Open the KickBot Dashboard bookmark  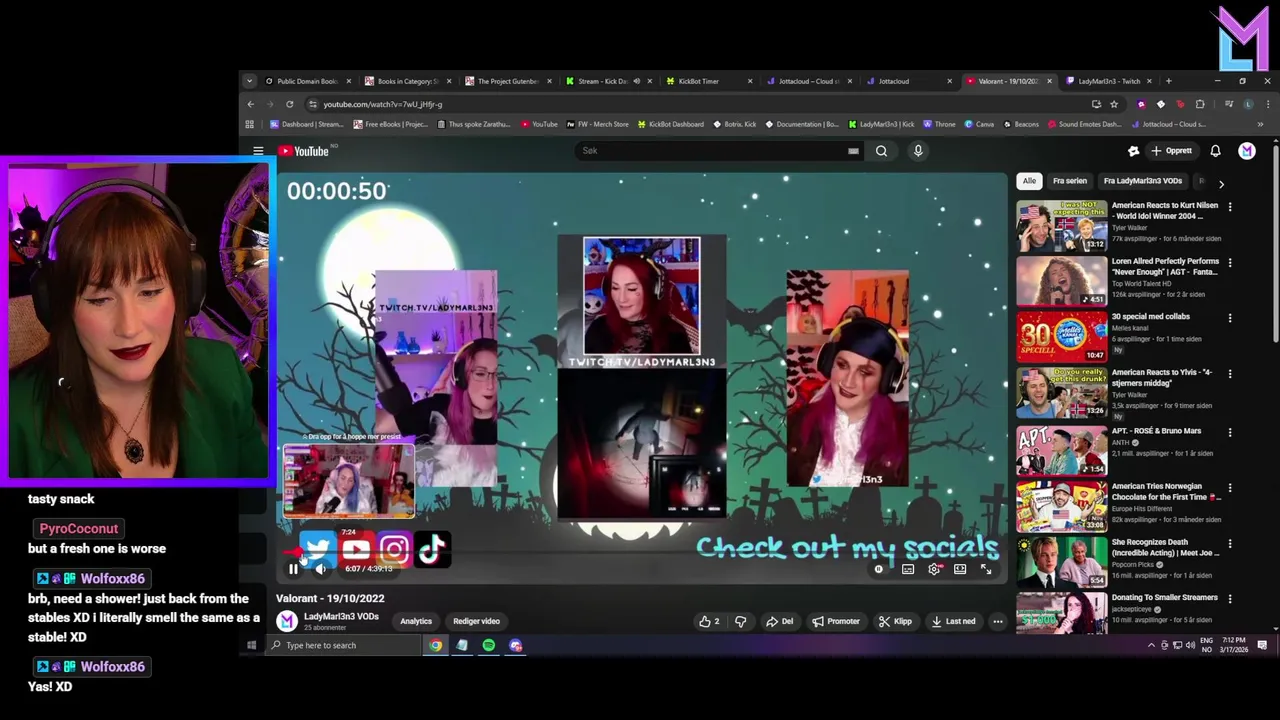pyautogui.click(x=670, y=124)
